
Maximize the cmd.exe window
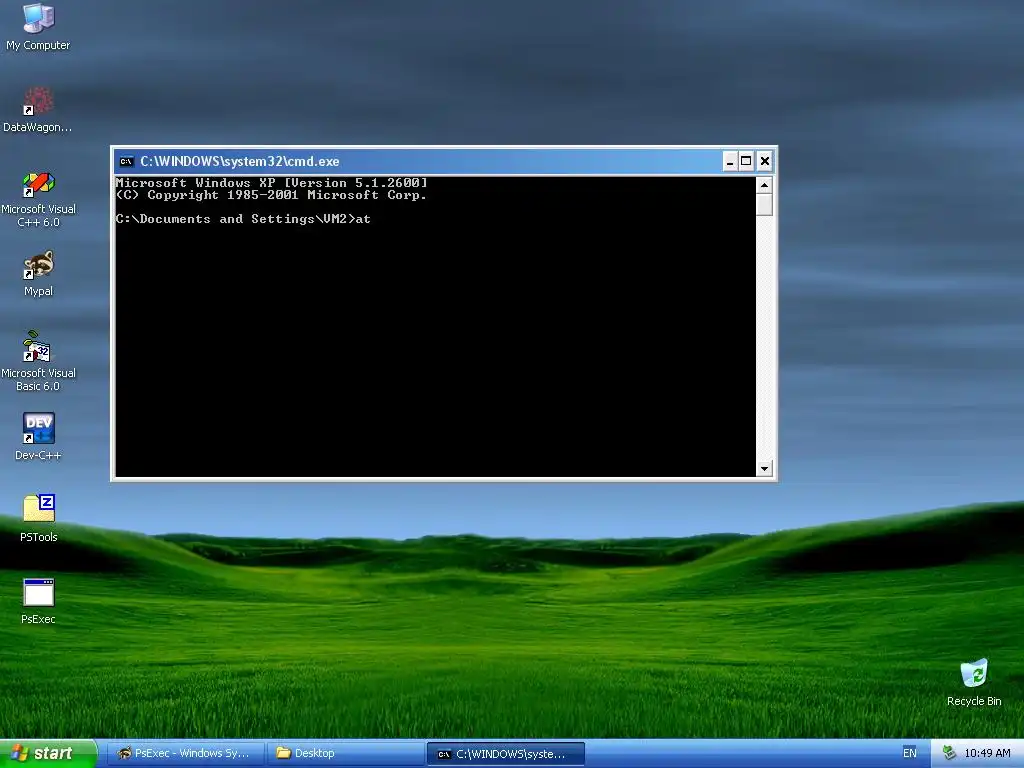point(746,161)
